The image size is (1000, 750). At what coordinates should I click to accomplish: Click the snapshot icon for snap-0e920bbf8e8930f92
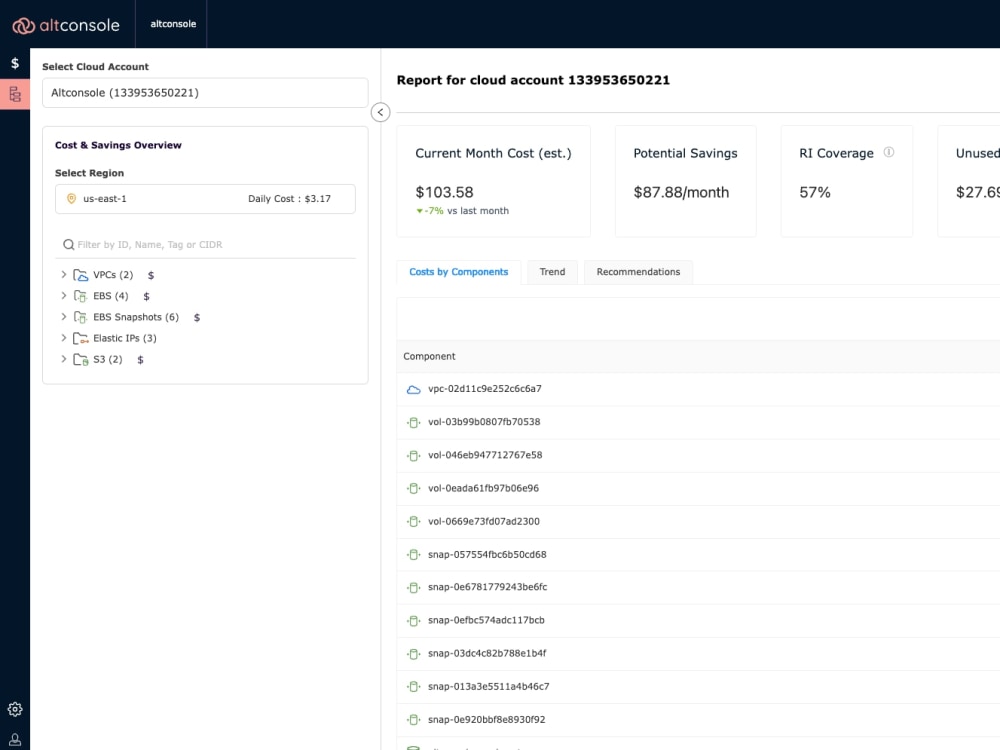click(413, 720)
